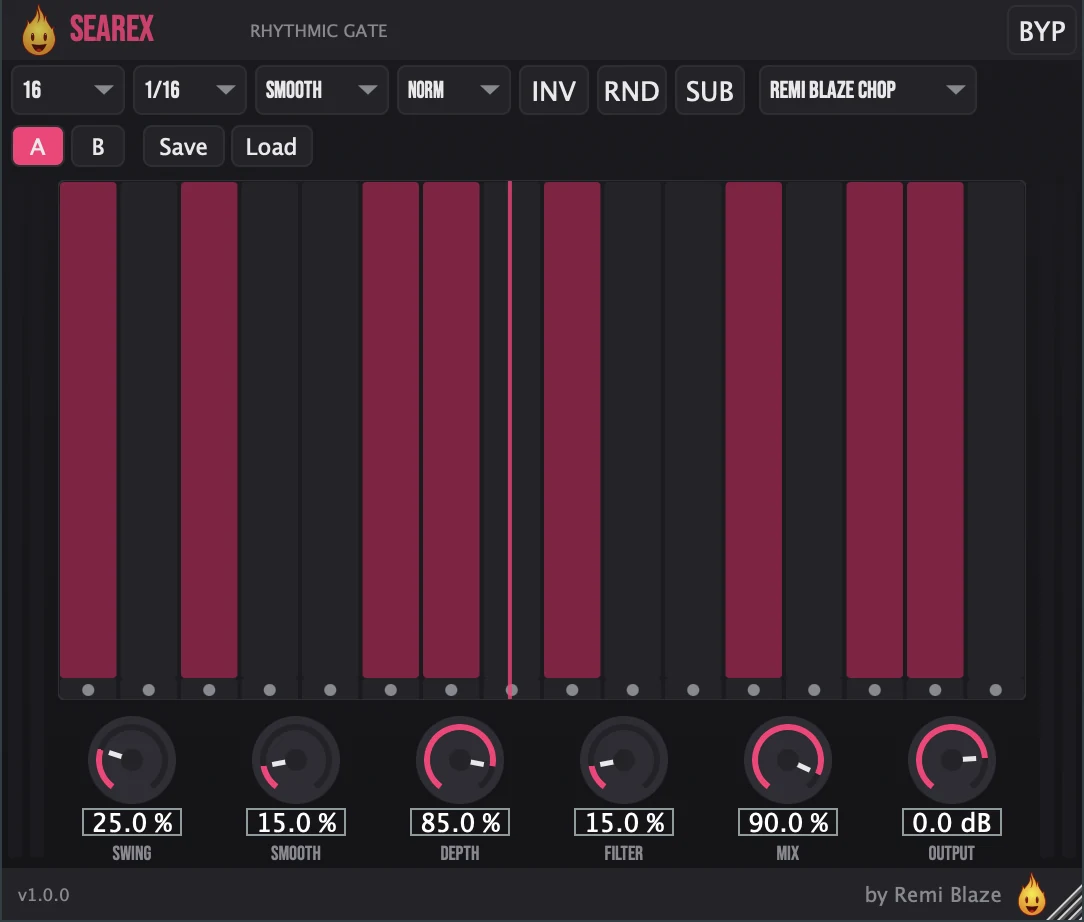1084x922 pixels.
Task: Click the dot under gate step 16
Action: (996, 690)
